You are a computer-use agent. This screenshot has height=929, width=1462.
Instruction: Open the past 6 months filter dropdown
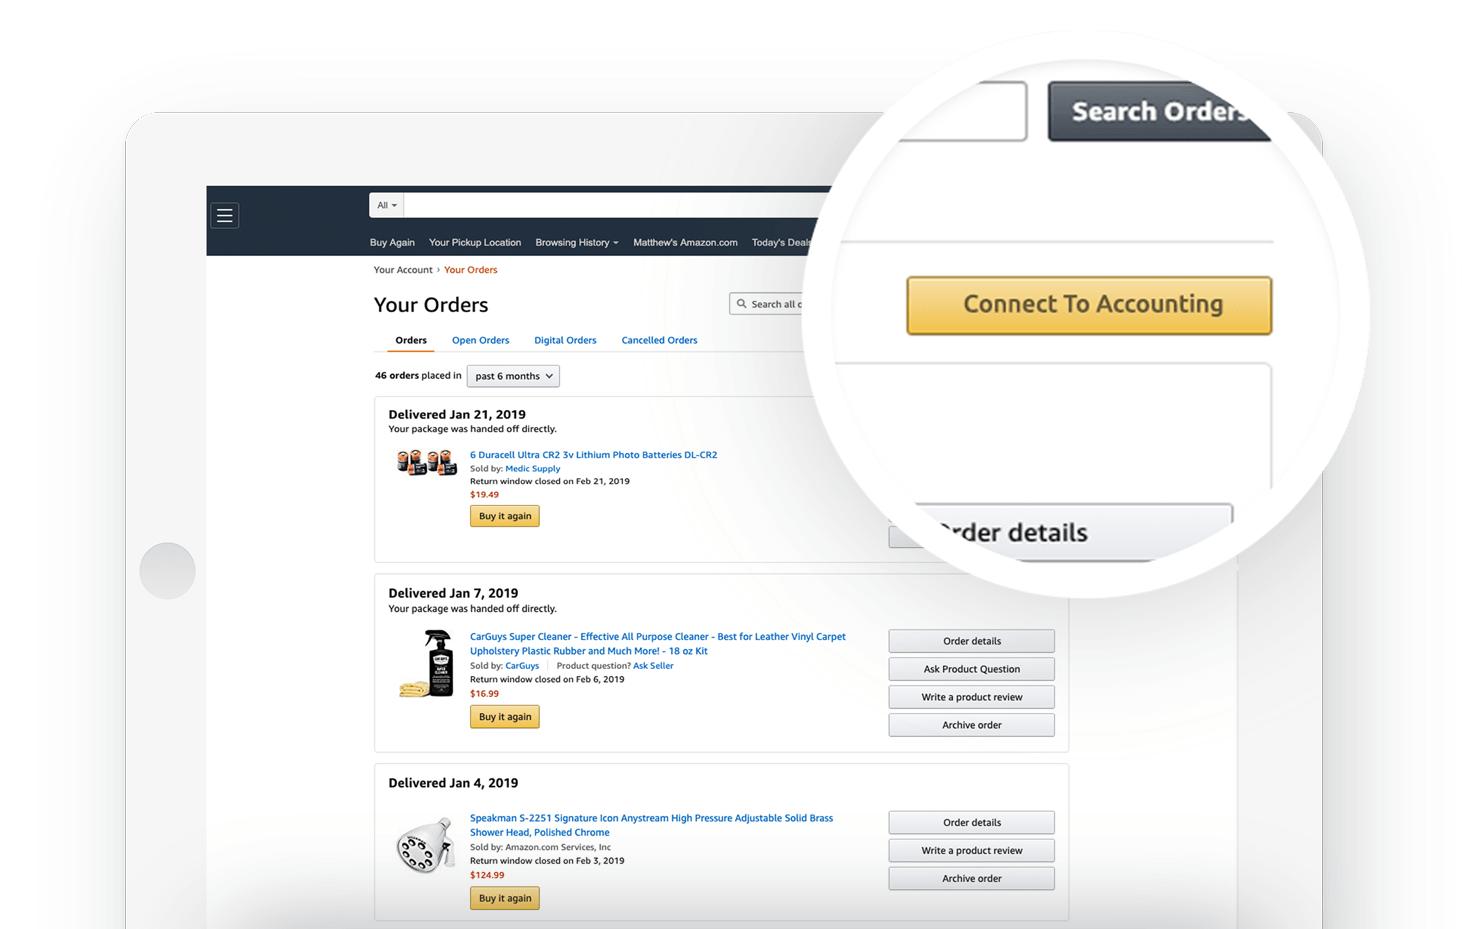513,376
